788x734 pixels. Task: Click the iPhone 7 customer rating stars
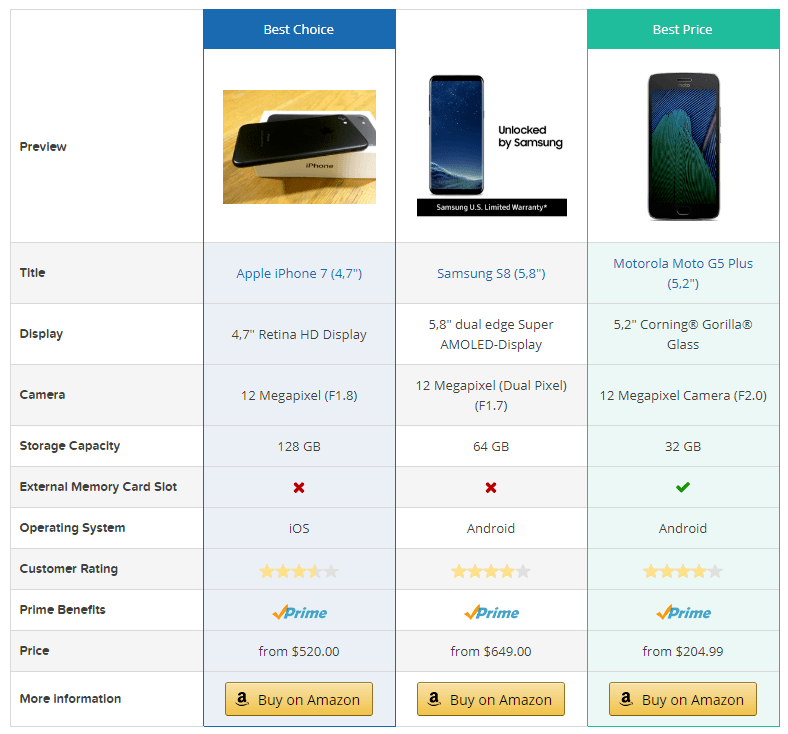[x=299, y=571]
